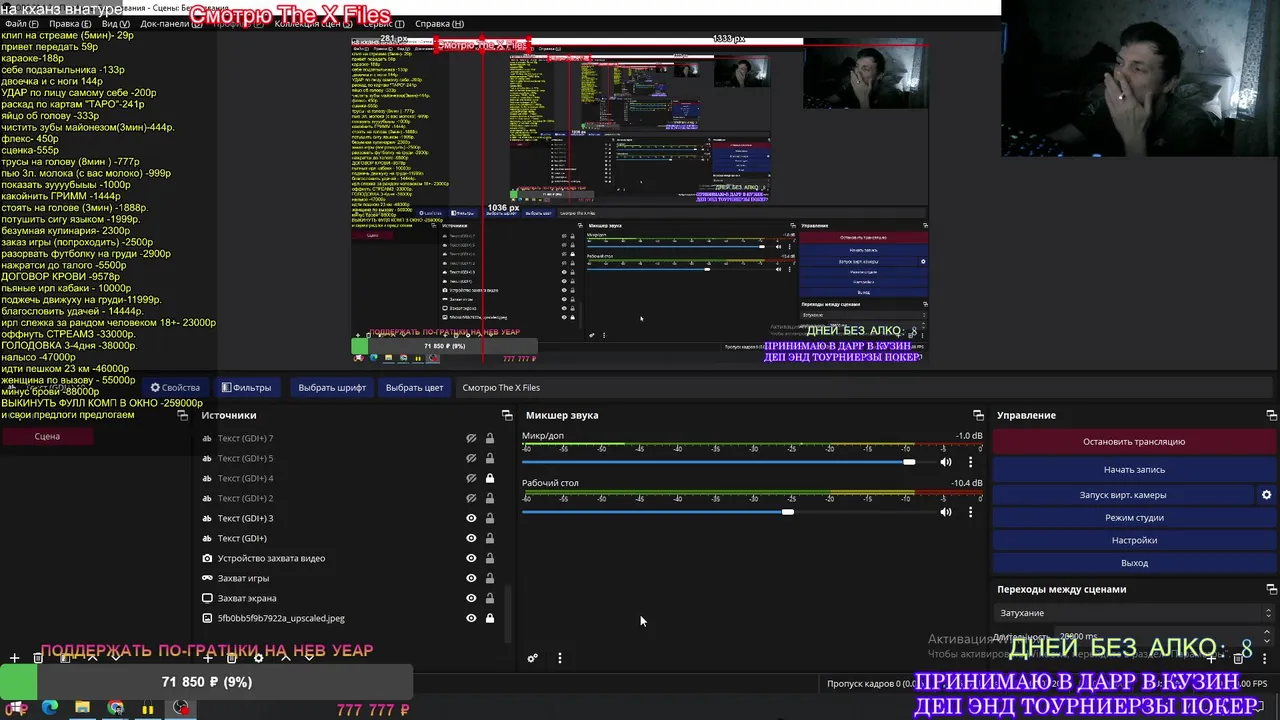Adjust the Рабочий стол volume slider handle
The width and height of the screenshot is (1280, 720).
[788, 512]
